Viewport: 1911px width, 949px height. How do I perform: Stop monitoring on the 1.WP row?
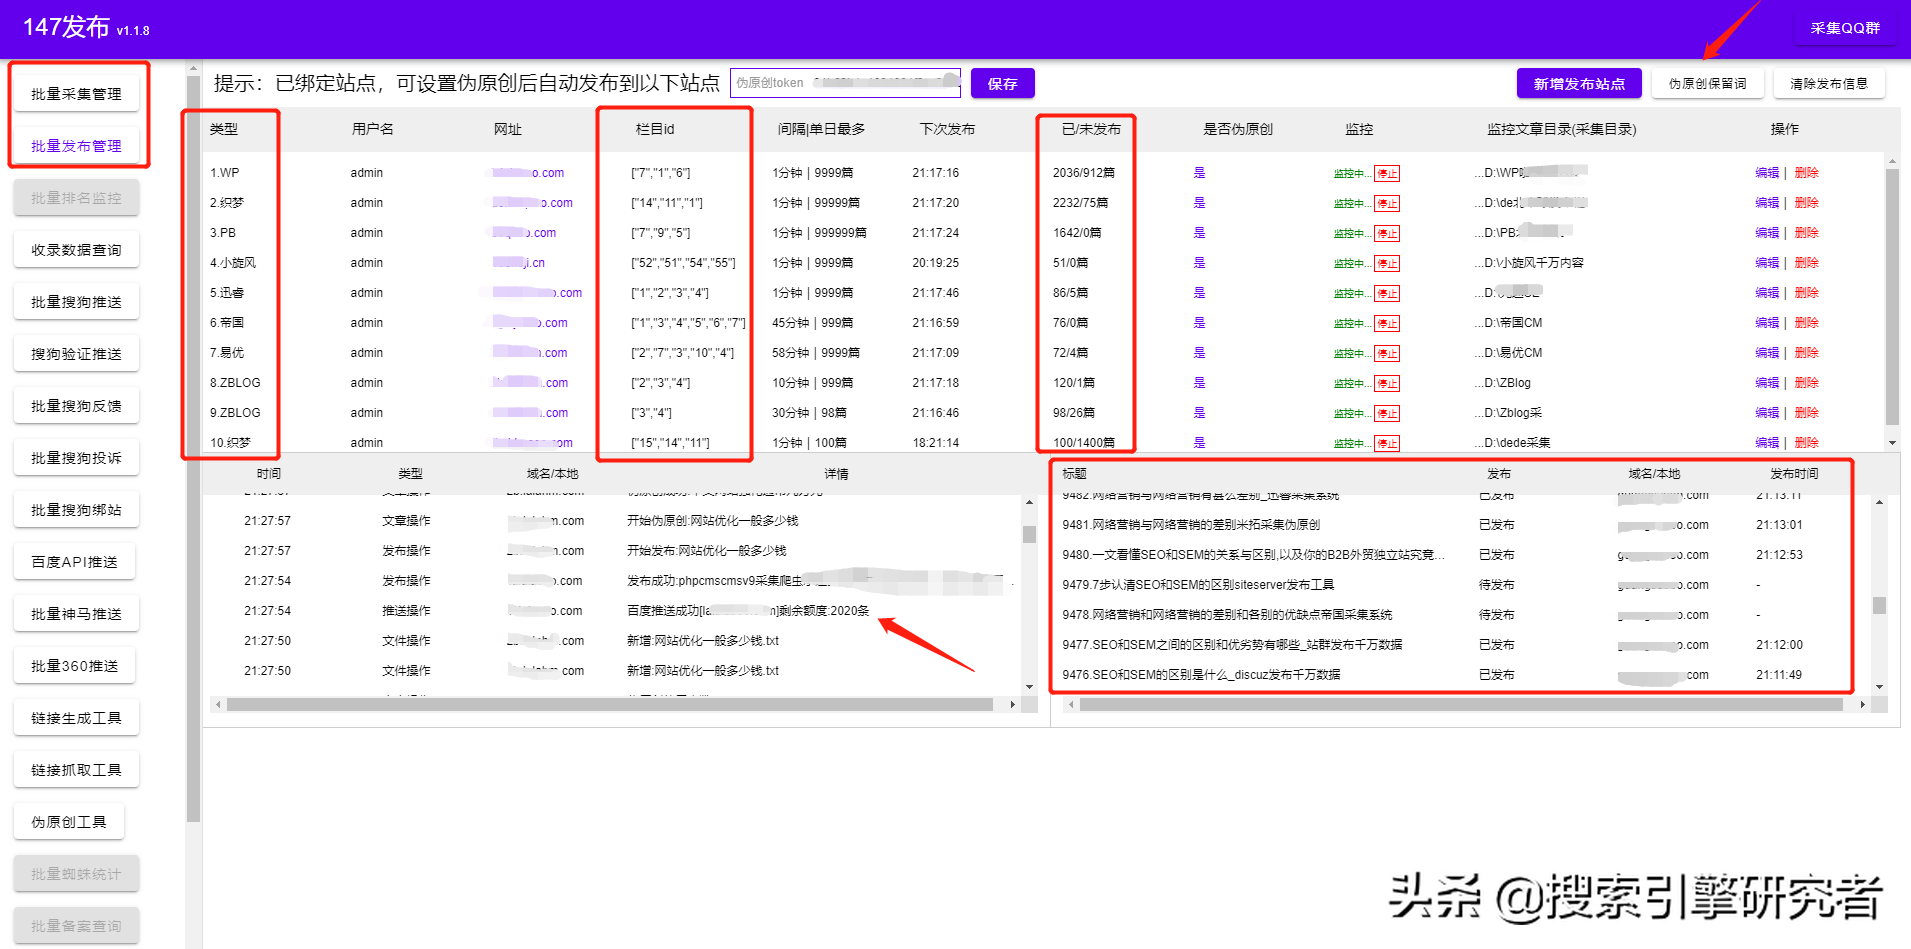click(1386, 174)
